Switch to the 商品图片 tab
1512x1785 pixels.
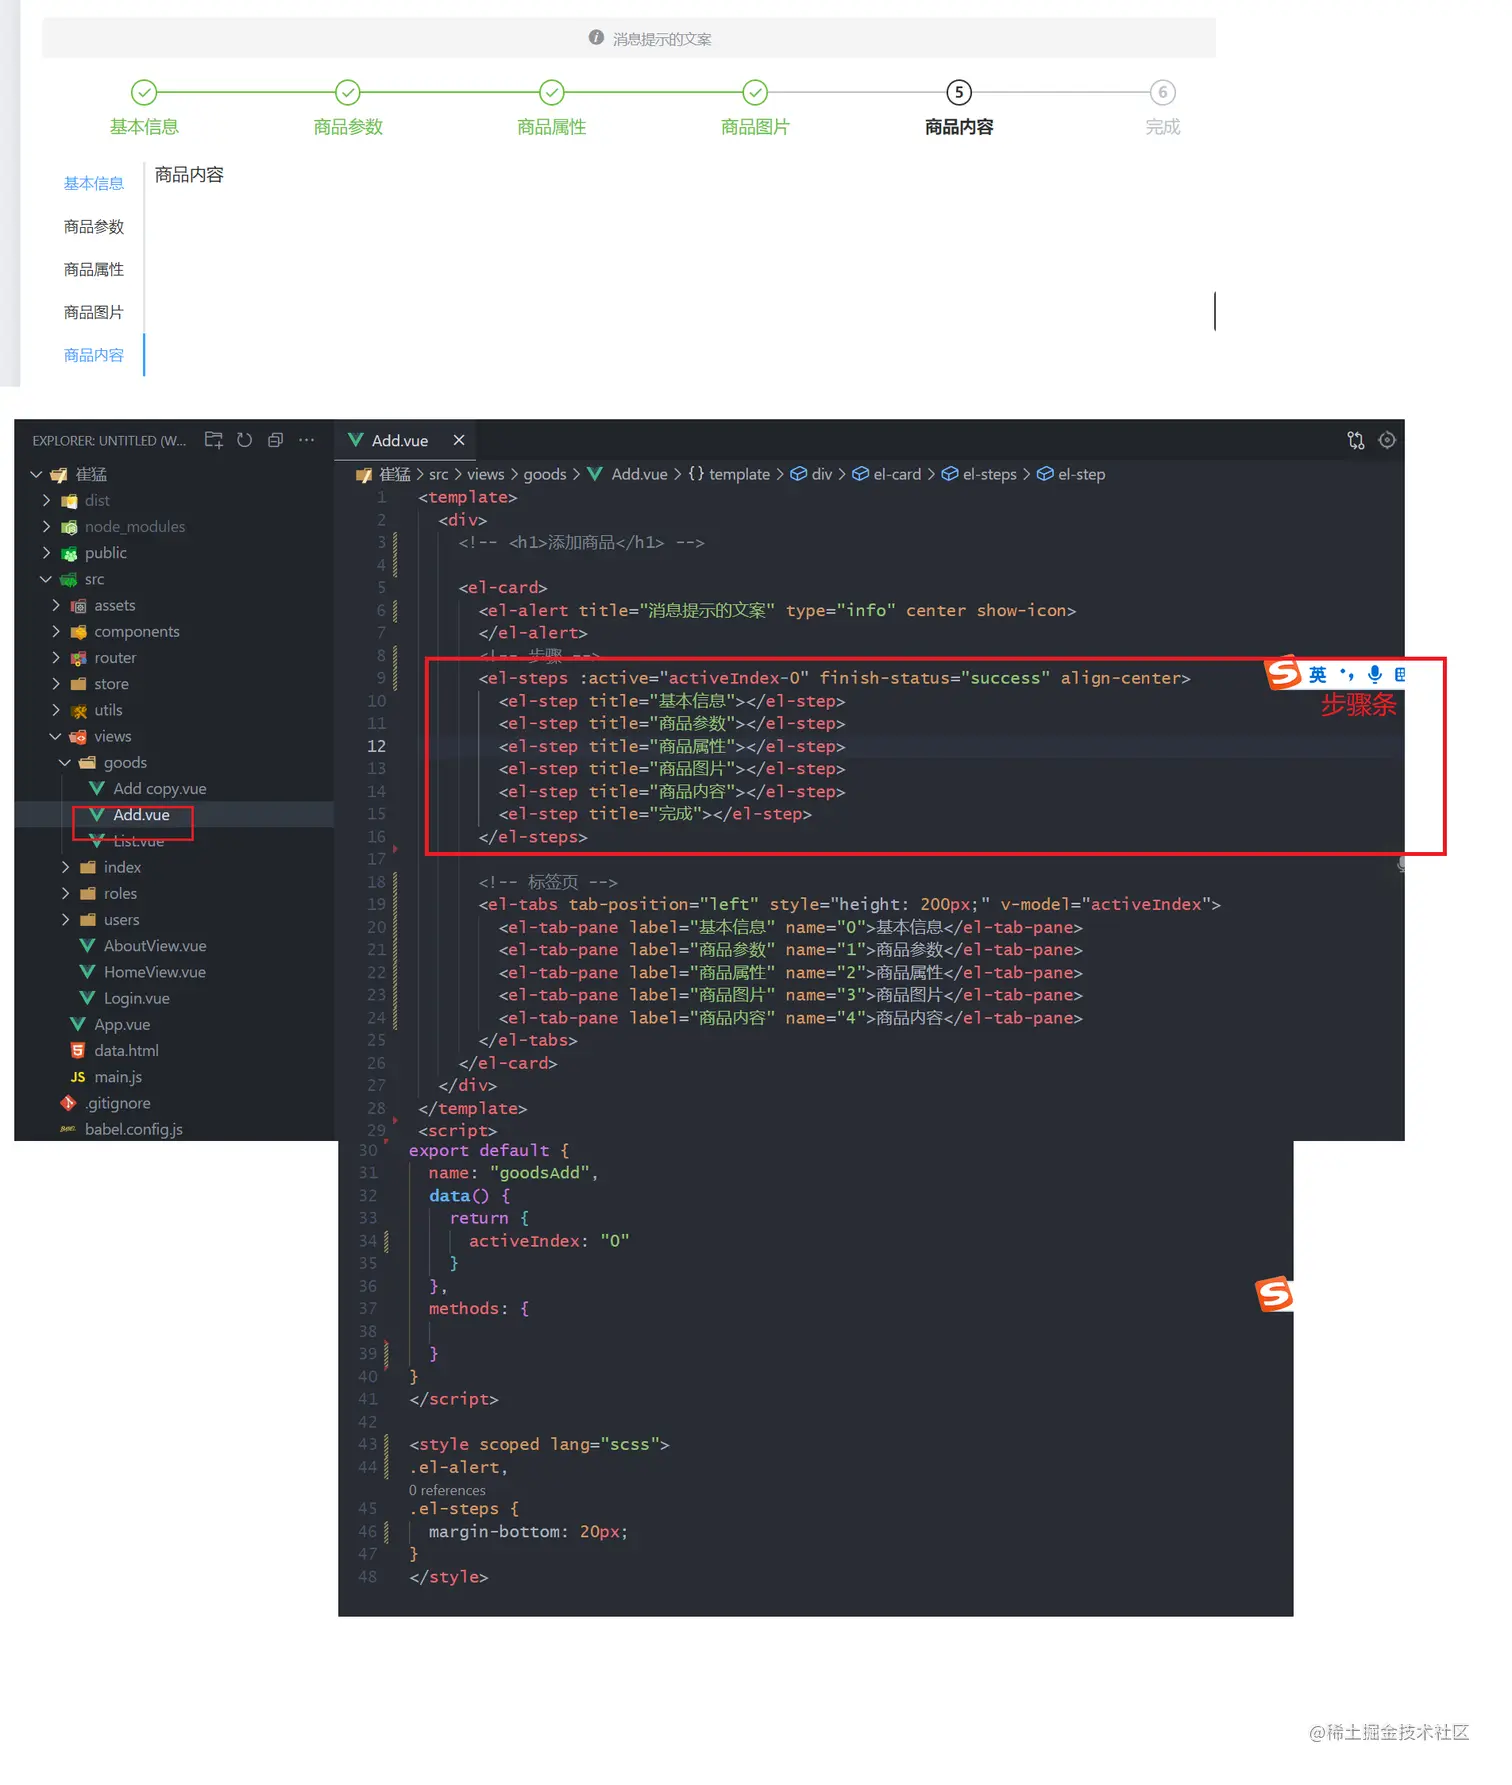pos(94,313)
